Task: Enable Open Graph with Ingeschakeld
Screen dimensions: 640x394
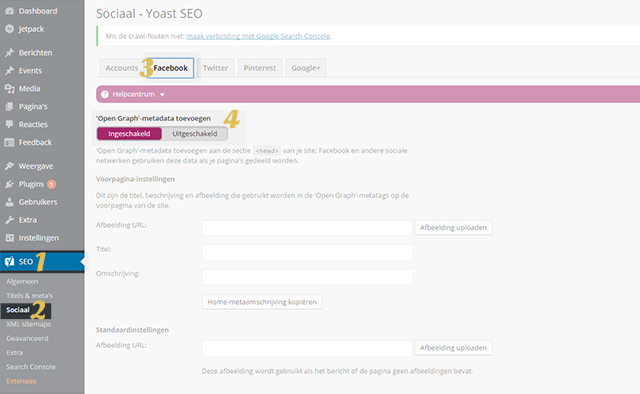Action: point(129,134)
